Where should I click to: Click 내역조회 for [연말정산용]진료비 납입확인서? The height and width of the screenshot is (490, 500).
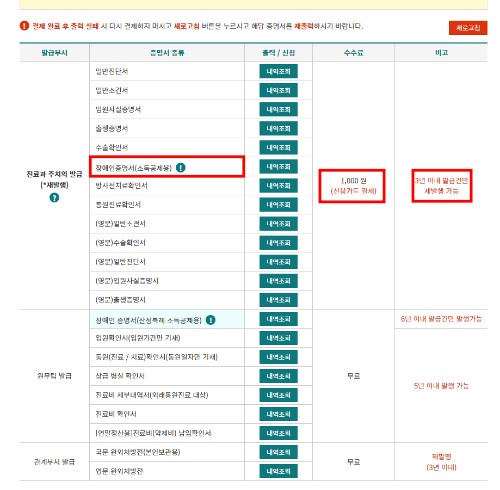pos(278,433)
